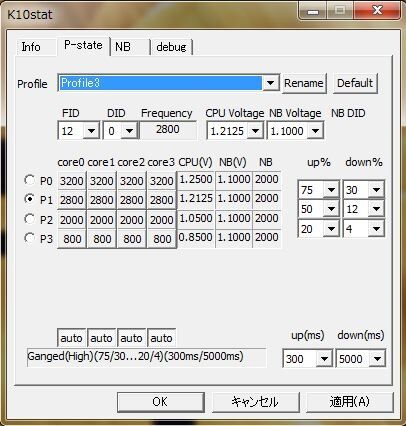
Task: Click core3 P0 button showing 3200
Action: [162, 181]
